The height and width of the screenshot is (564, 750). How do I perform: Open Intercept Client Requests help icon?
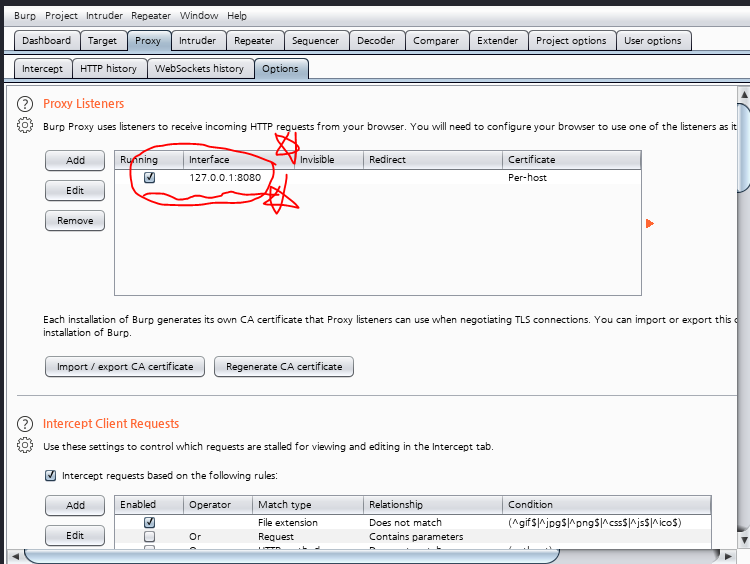pos(25,424)
